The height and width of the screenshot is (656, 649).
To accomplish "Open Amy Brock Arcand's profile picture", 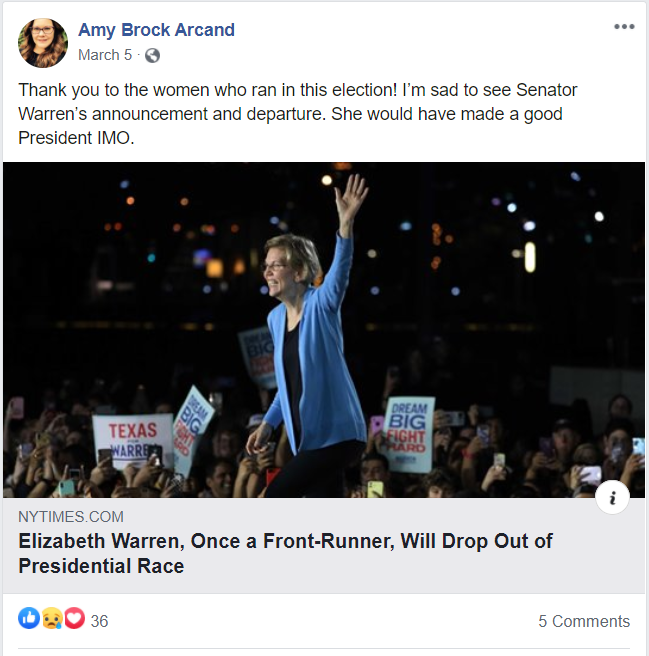I will pos(43,43).
